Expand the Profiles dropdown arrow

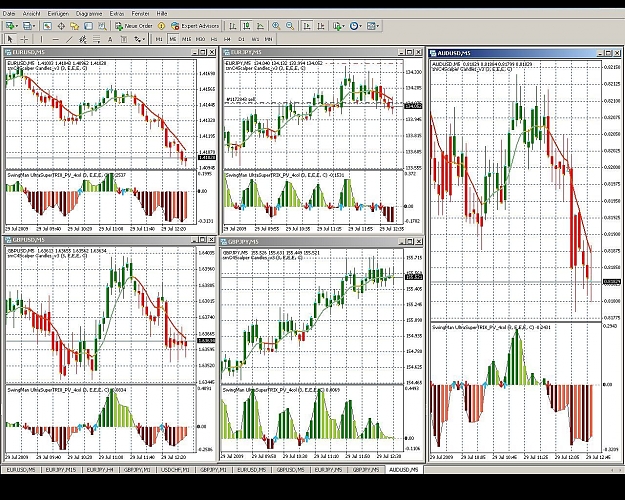point(34,26)
